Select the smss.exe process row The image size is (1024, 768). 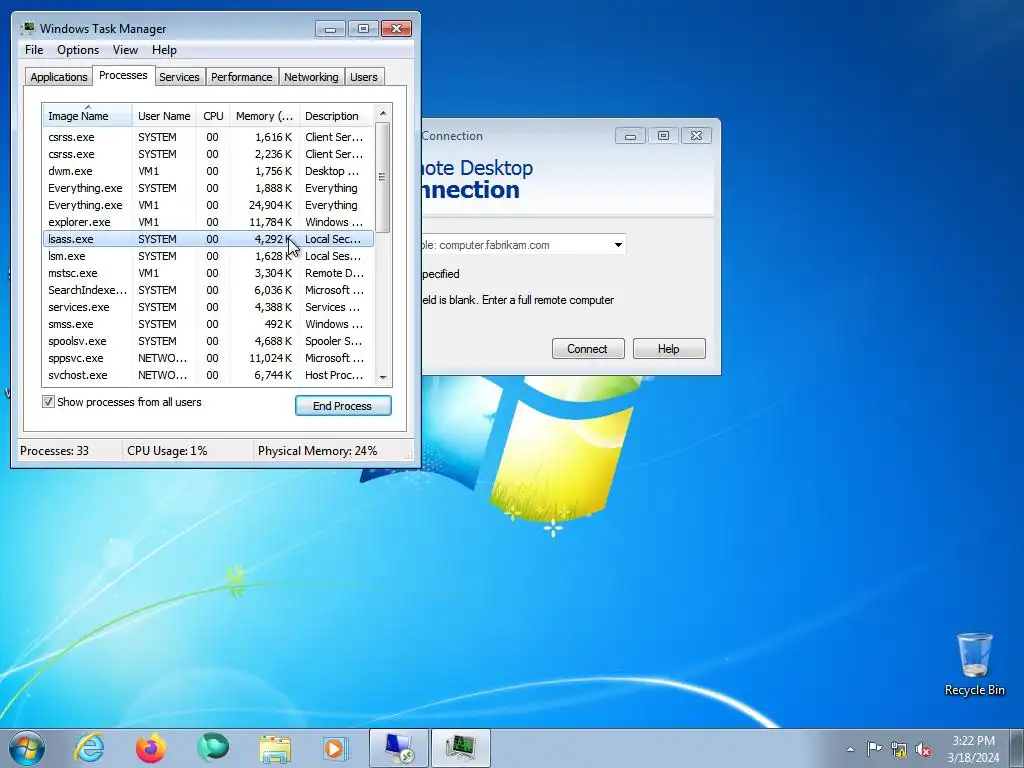pyautogui.click(x=208, y=324)
